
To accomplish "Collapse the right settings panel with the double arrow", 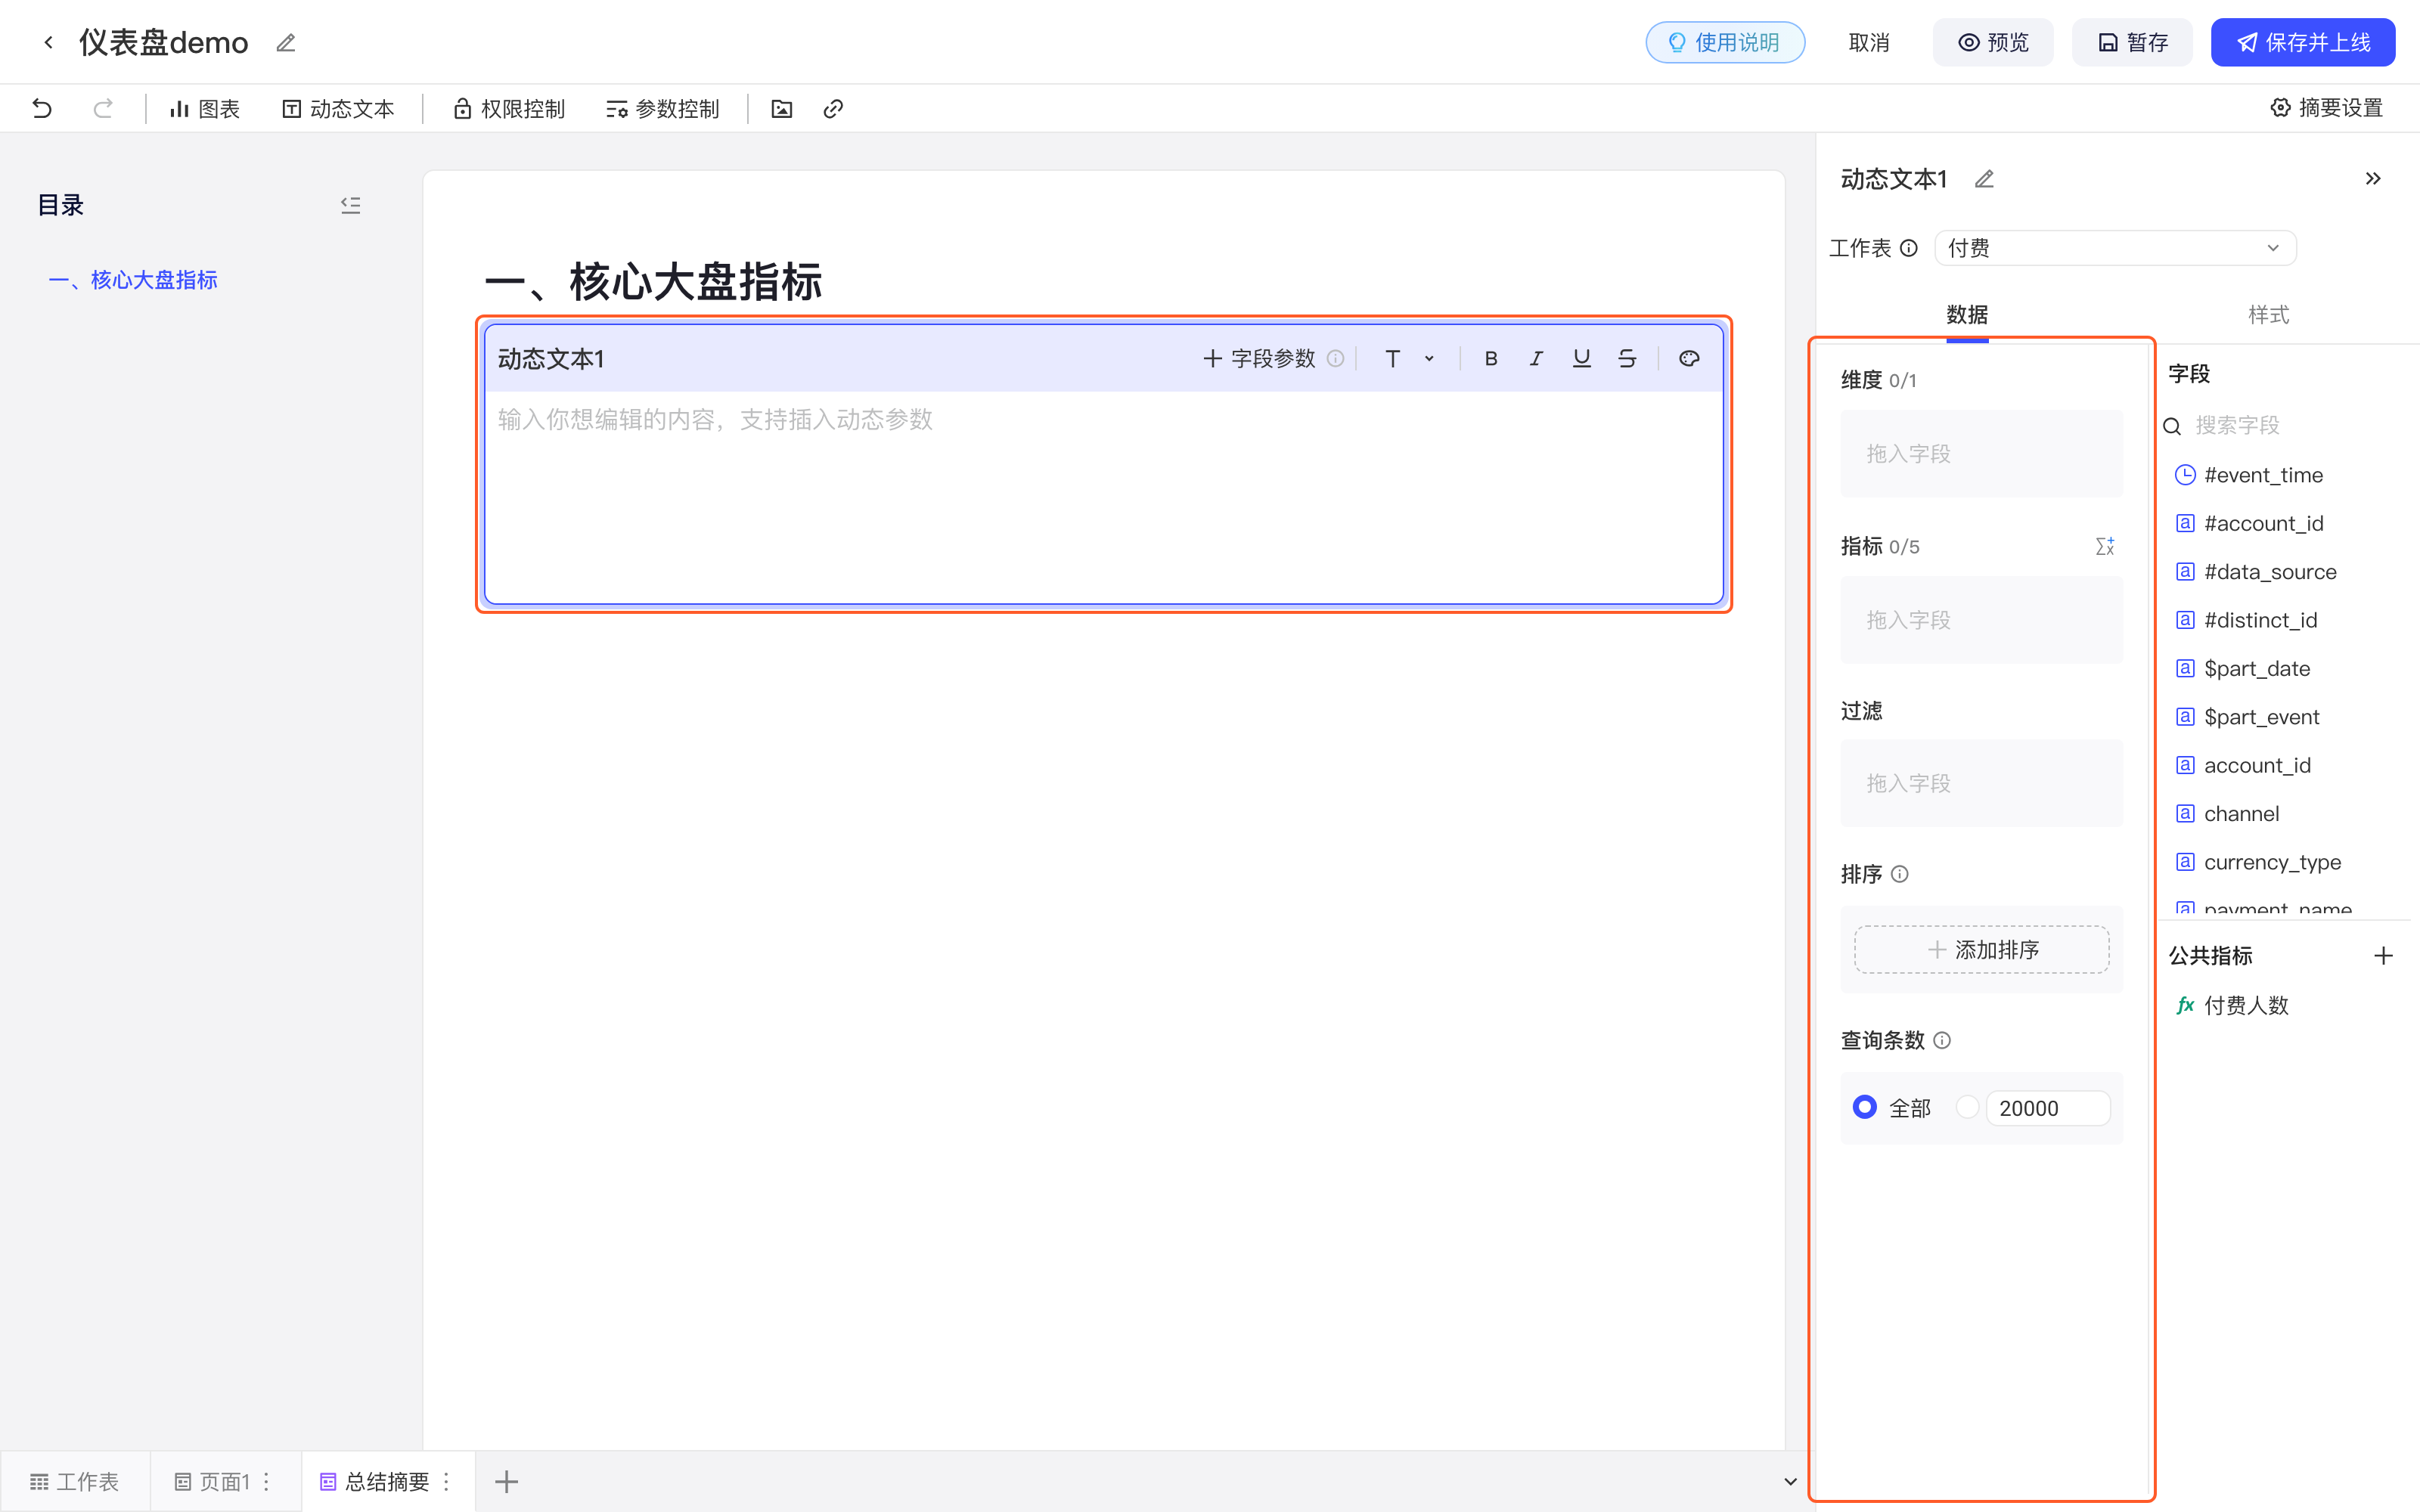I will coord(2373,179).
